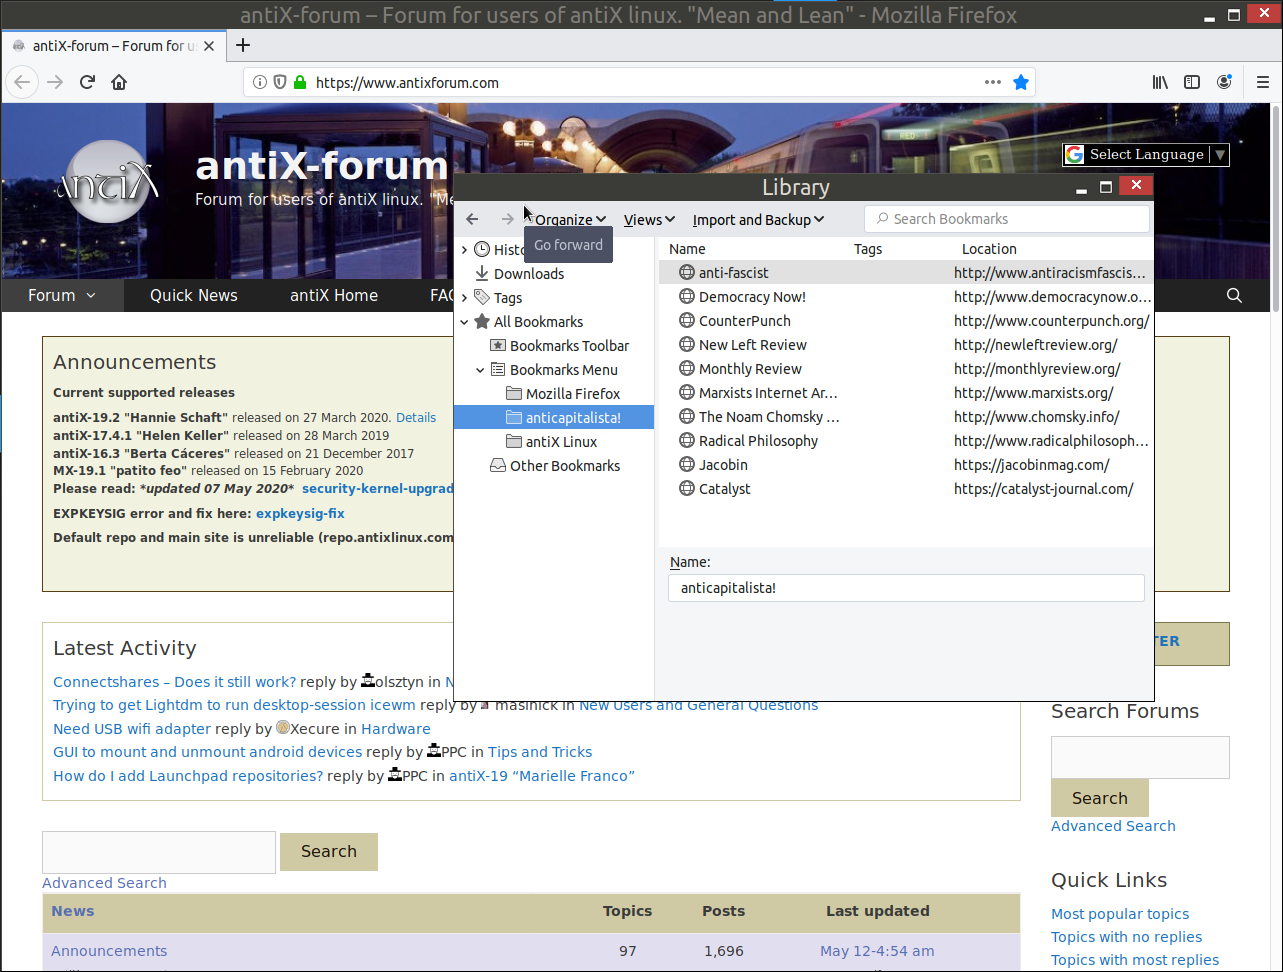Click the green padlock security icon
Screen dimensions: 1283x972
point(299,83)
